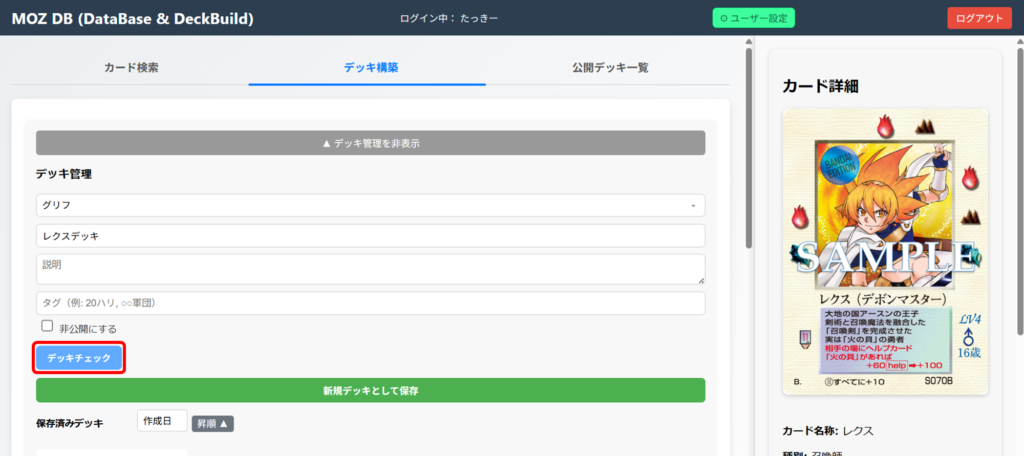This screenshot has height=456, width=1024.
Task: Click the MOZ DB site title
Action: coord(132,18)
